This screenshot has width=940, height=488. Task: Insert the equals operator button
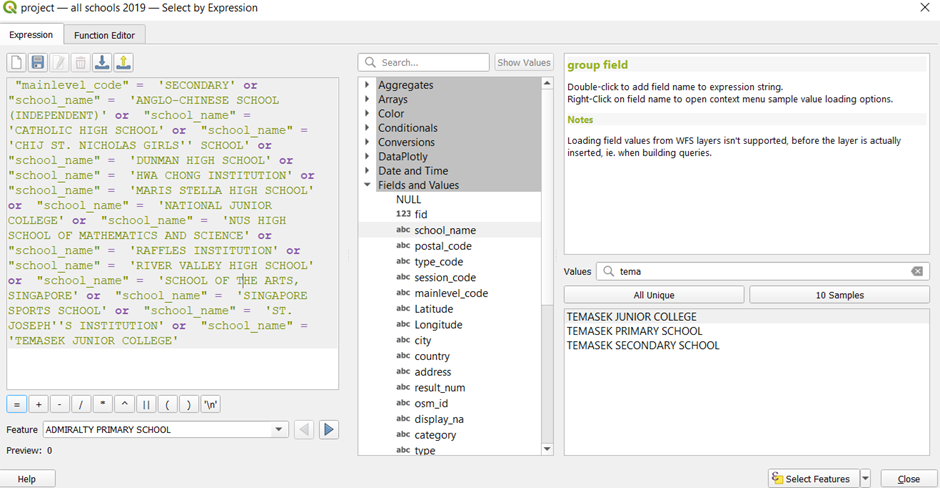click(17, 404)
